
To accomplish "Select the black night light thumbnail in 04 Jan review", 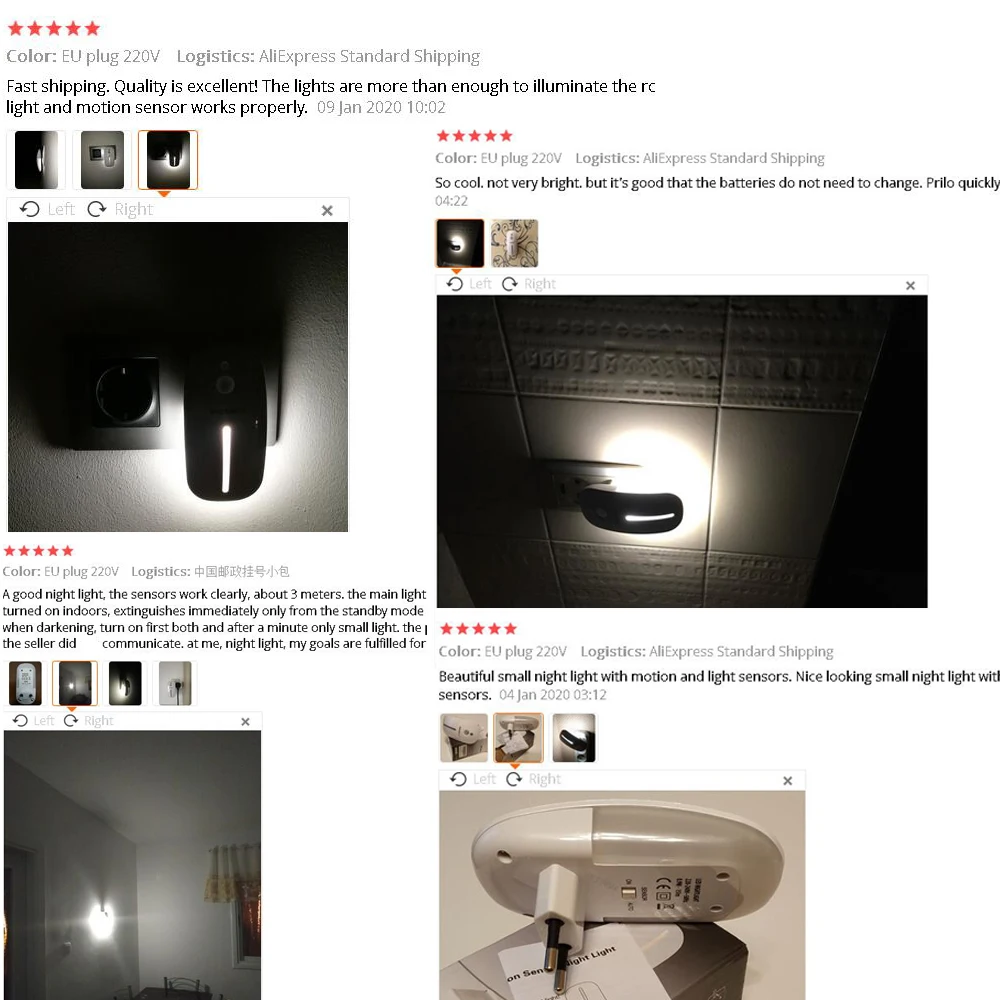I will click(573, 738).
